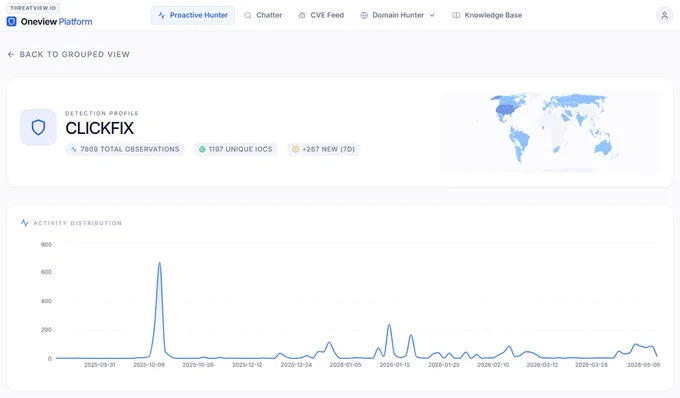Click the +287 New (7D) badge
Viewport: 680px width, 398px height.
pos(324,149)
